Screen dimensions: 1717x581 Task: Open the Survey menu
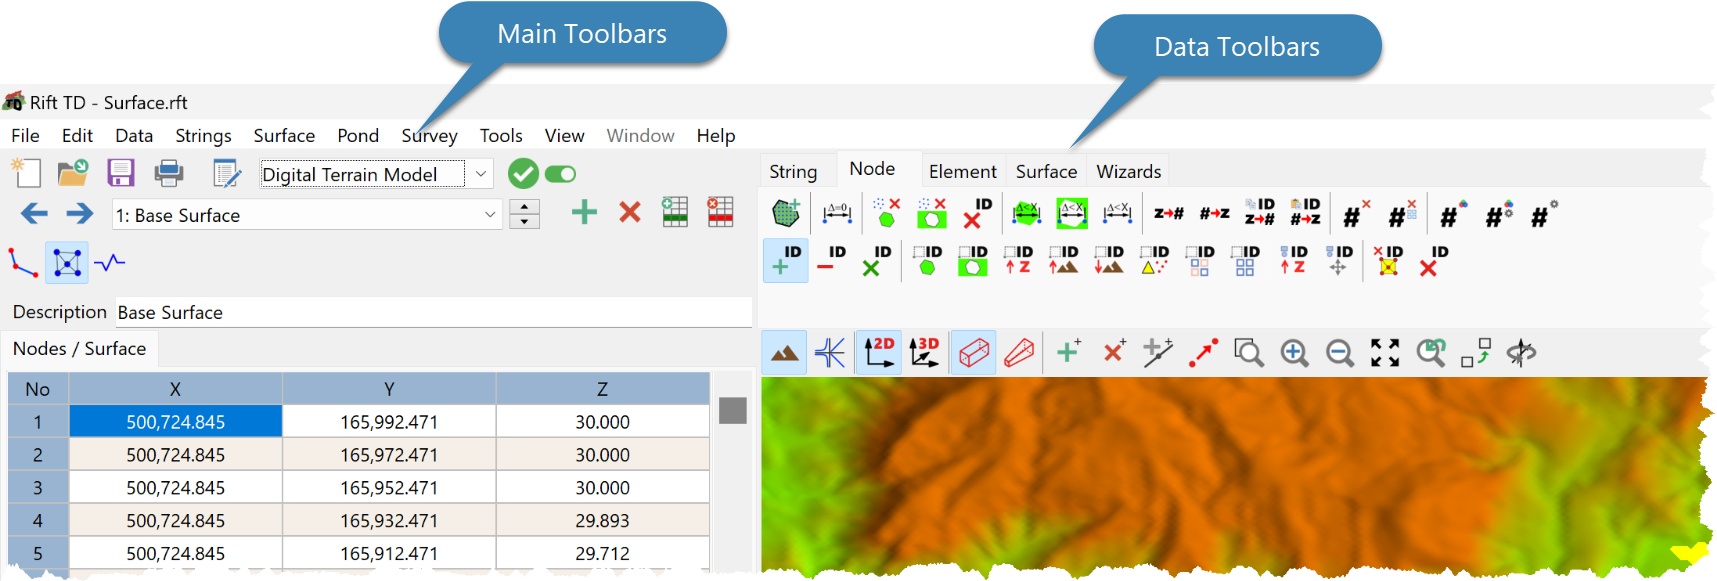click(x=429, y=136)
